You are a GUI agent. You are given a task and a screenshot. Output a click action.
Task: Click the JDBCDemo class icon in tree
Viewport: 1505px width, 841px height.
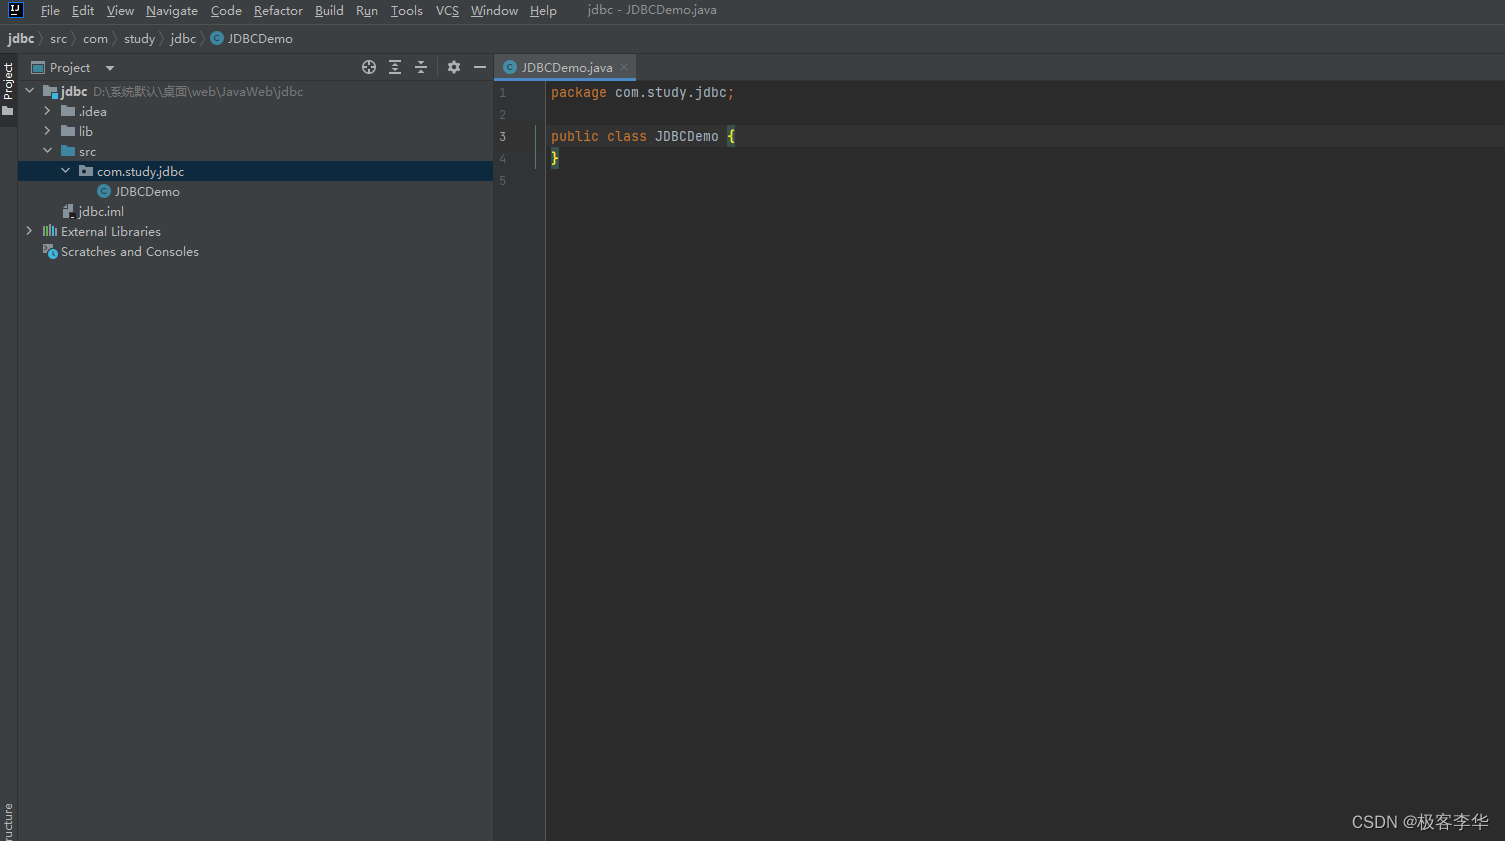coord(104,191)
